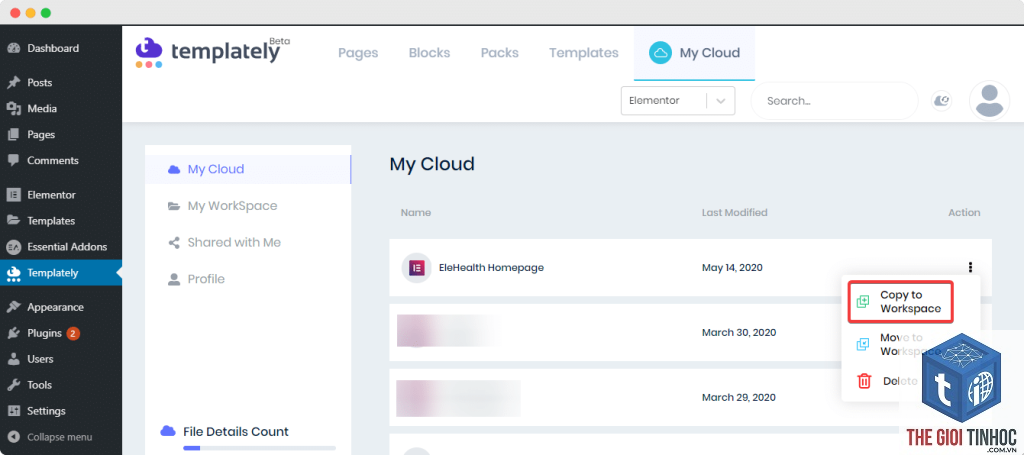Click the dropdown chevron next to Elementor

pyautogui.click(x=721, y=101)
